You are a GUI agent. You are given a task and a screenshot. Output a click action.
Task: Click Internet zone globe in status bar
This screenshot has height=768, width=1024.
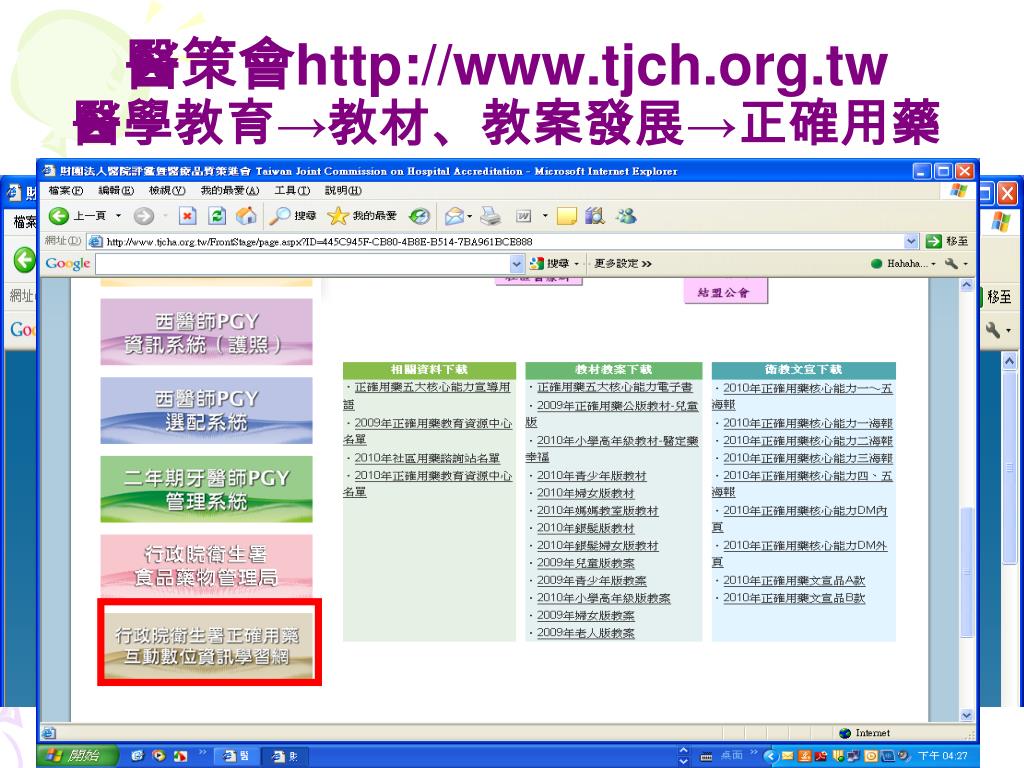point(845,733)
